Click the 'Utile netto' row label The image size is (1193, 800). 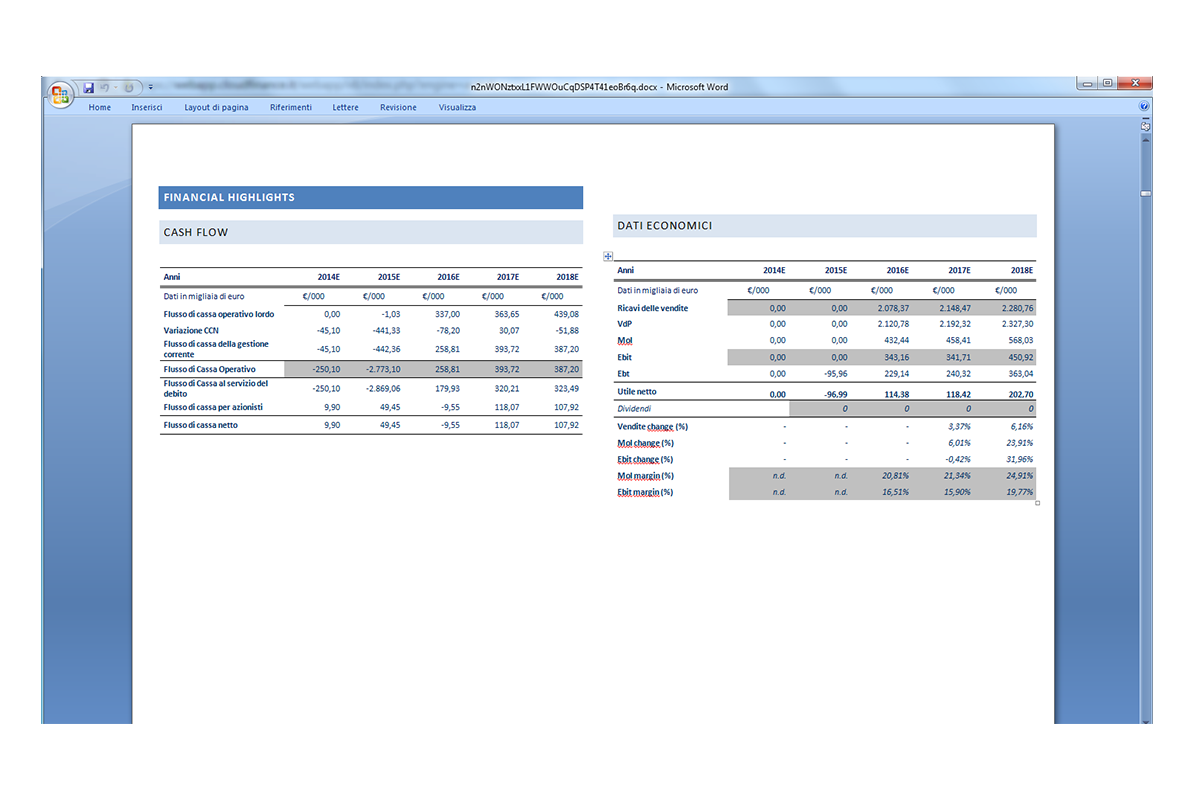point(636,391)
